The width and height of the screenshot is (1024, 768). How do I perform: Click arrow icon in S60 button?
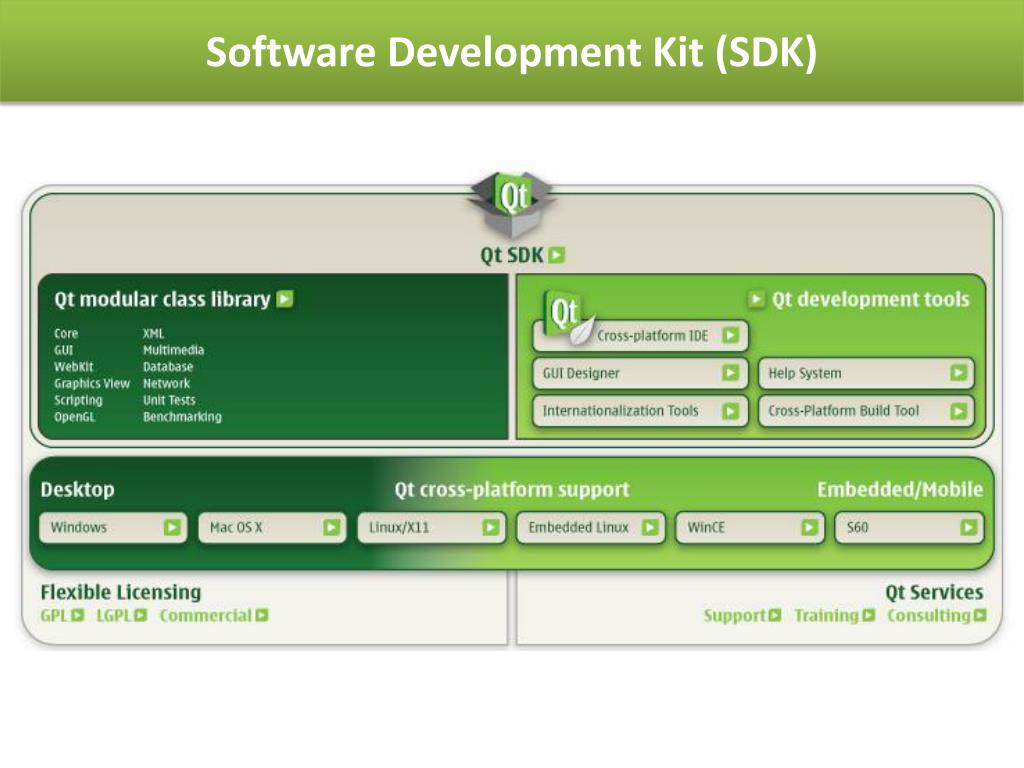[968, 527]
